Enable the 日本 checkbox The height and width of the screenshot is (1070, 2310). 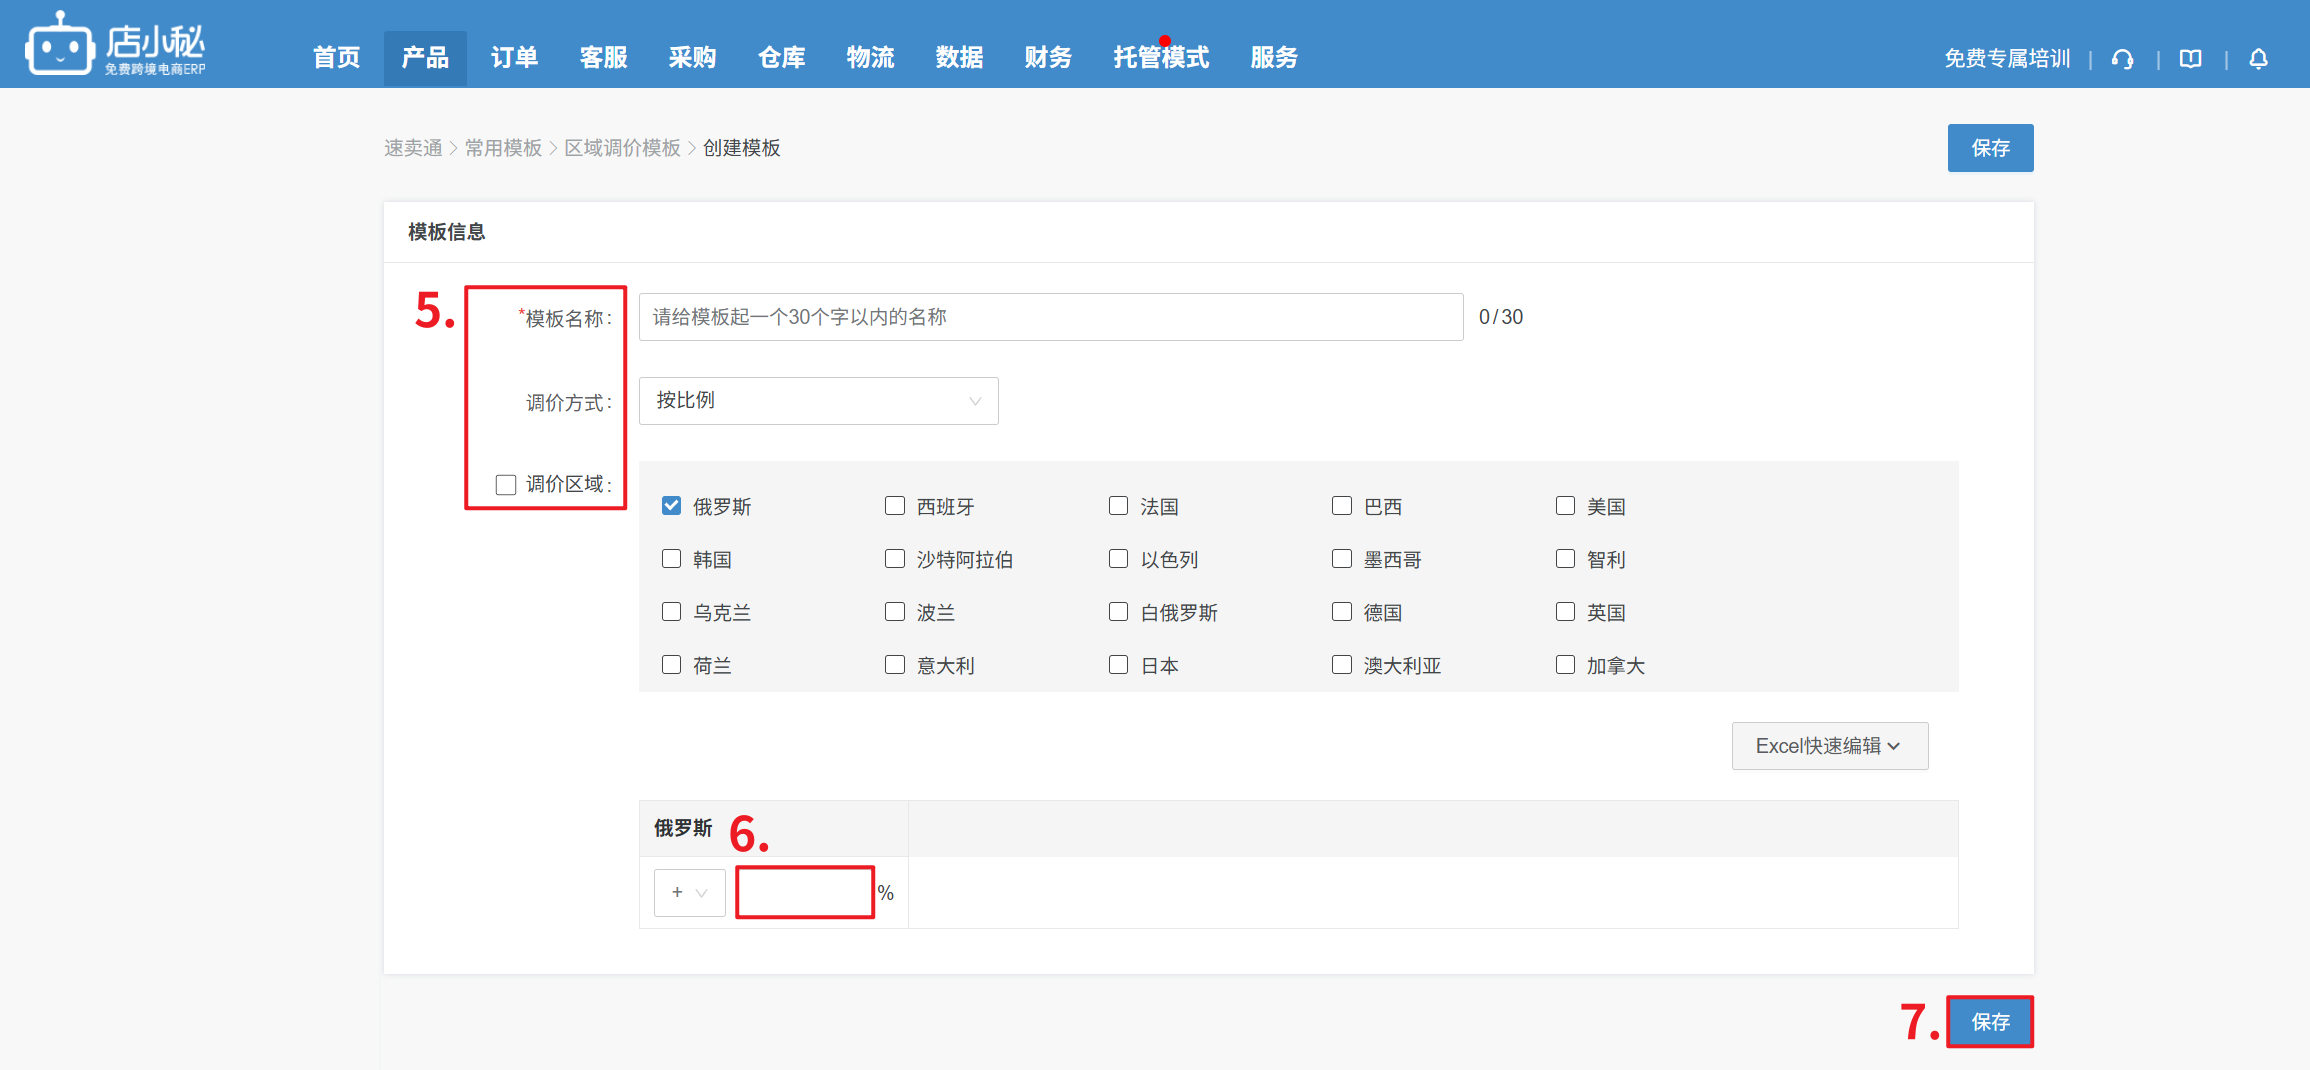coord(1118,665)
